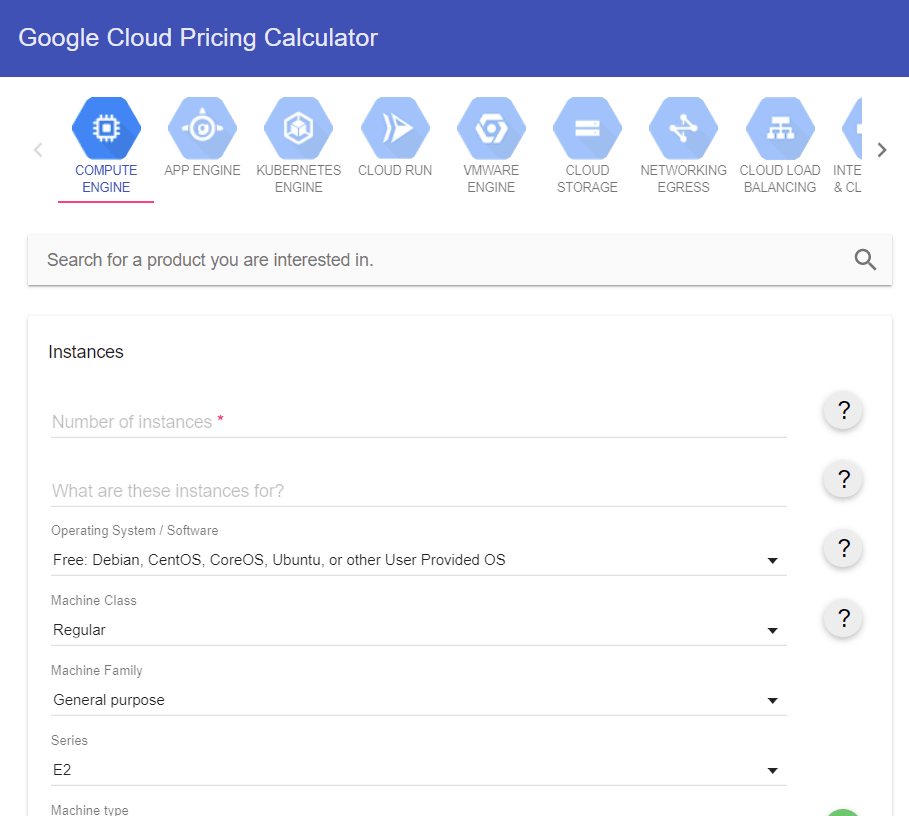Click the Machine type label

(90, 810)
